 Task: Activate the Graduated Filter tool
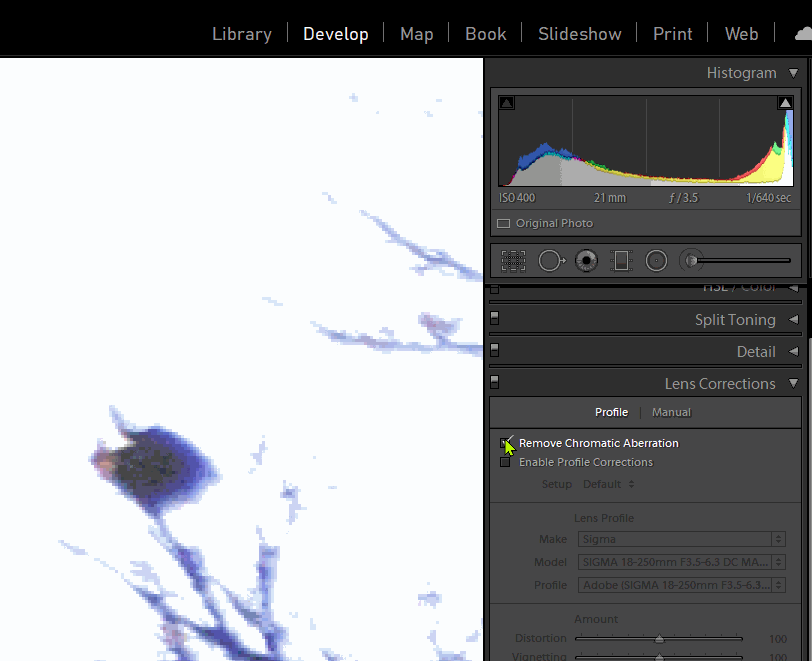pyautogui.click(x=621, y=260)
